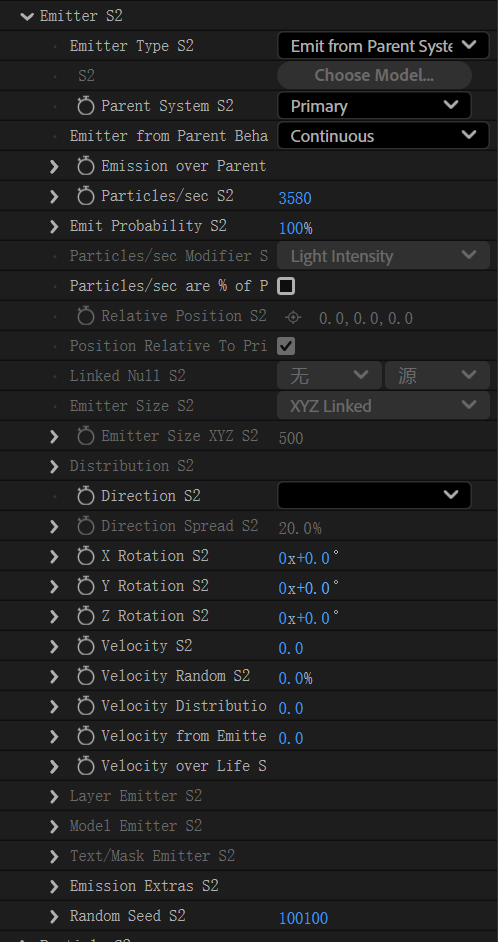This screenshot has width=498, height=942.
Task: Click the Choose Model... button
Action: pyautogui.click(x=374, y=75)
